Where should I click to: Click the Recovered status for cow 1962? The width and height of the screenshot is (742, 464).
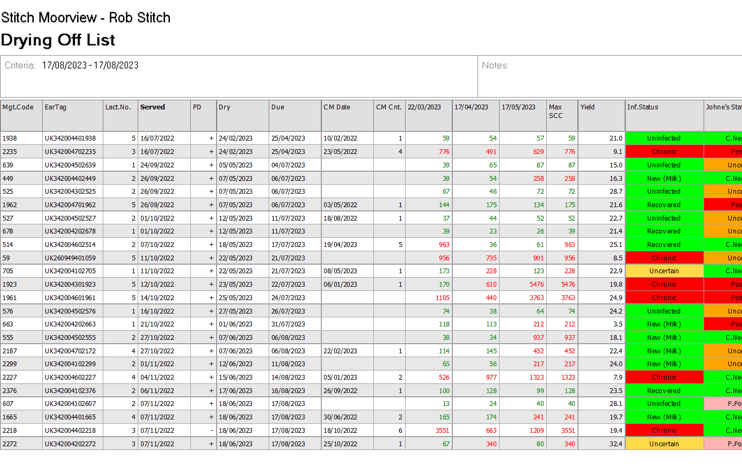pyautogui.click(x=663, y=205)
